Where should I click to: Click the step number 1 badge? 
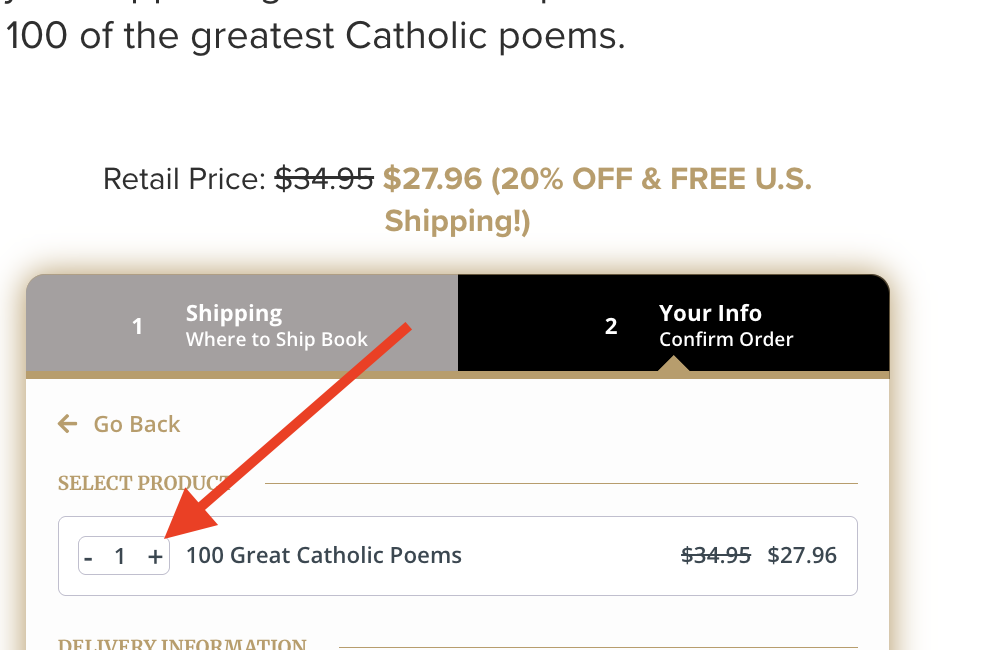[x=138, y=326]
